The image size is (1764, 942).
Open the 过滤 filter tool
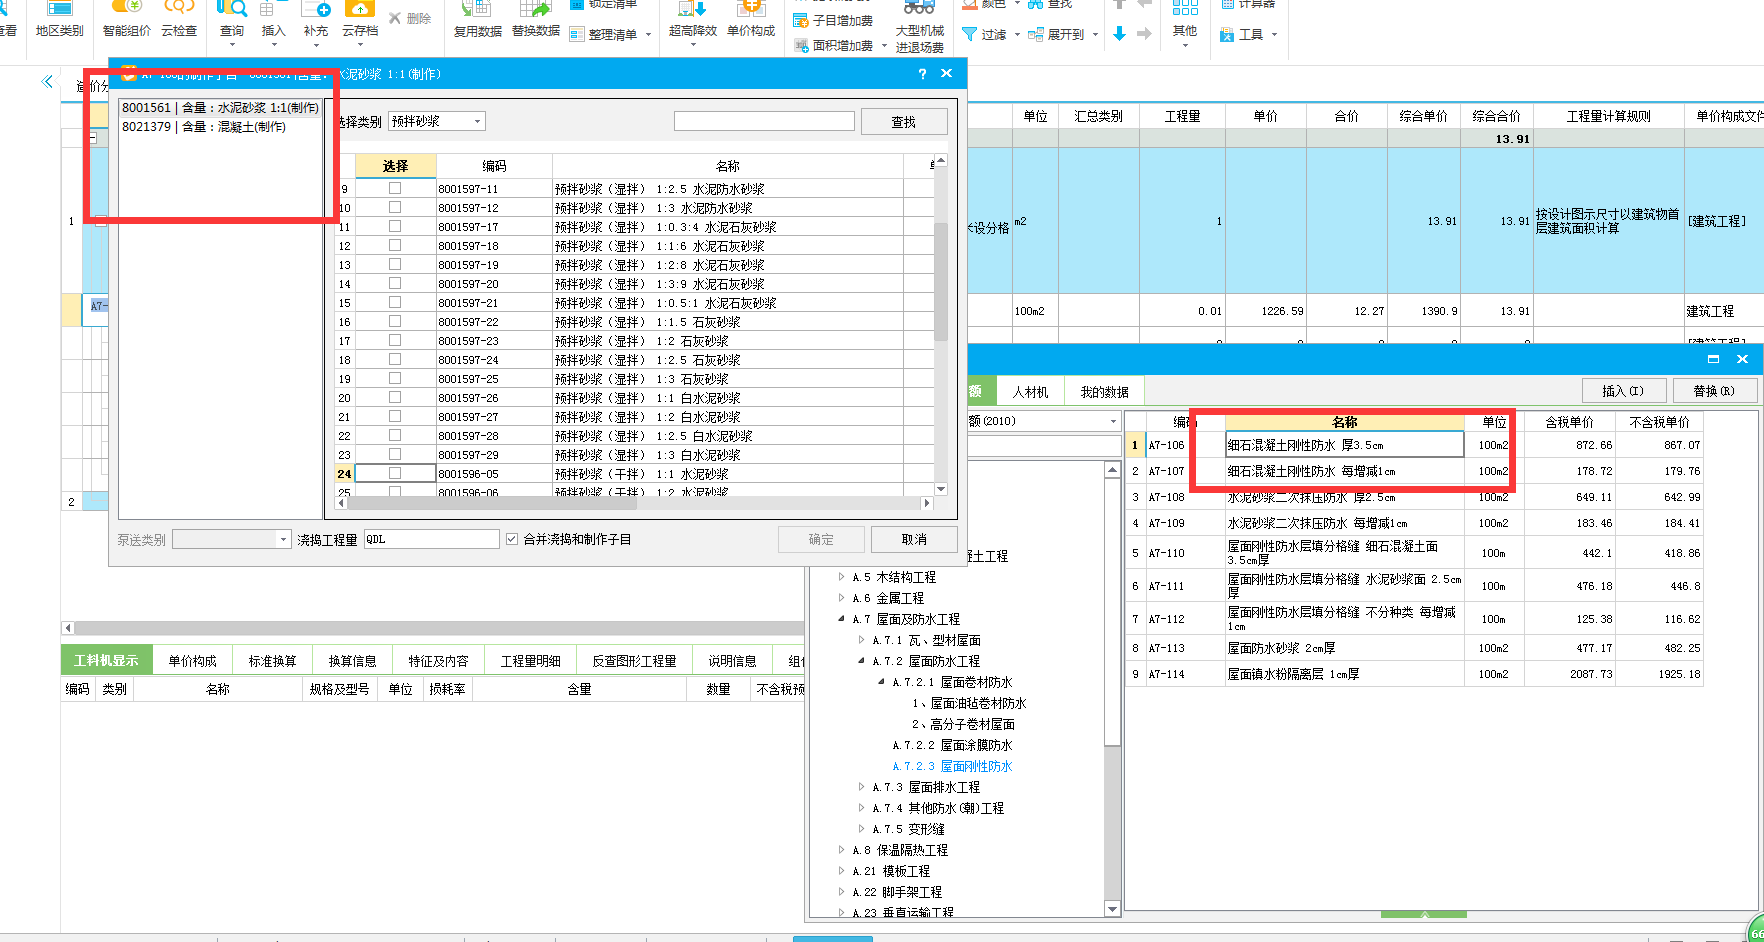tap(991, 34)
